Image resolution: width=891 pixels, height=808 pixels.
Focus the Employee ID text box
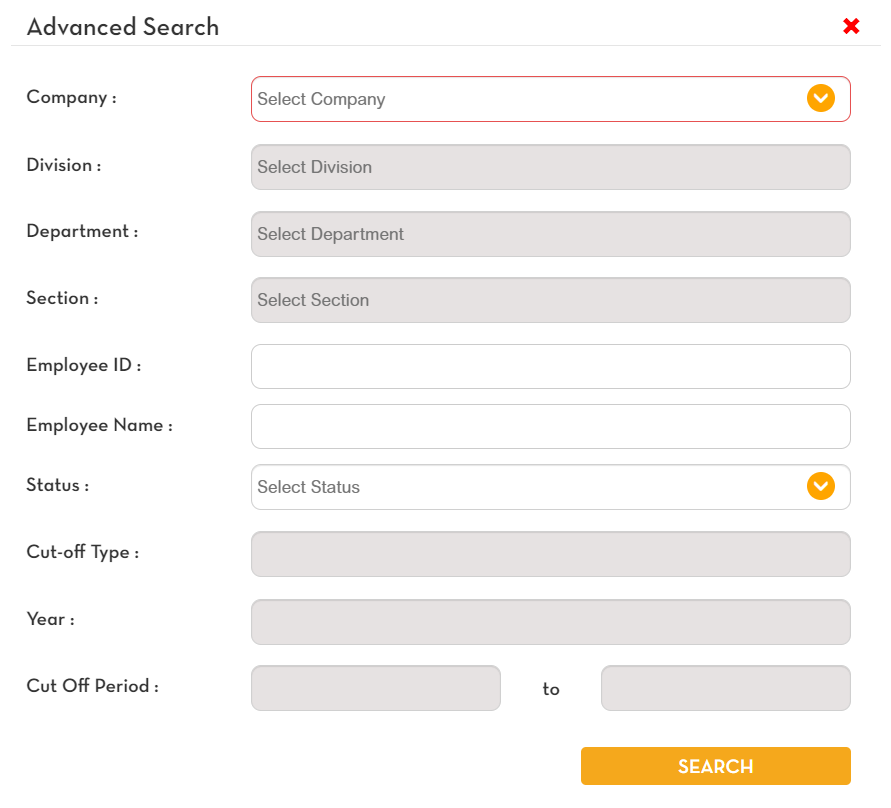551,366
